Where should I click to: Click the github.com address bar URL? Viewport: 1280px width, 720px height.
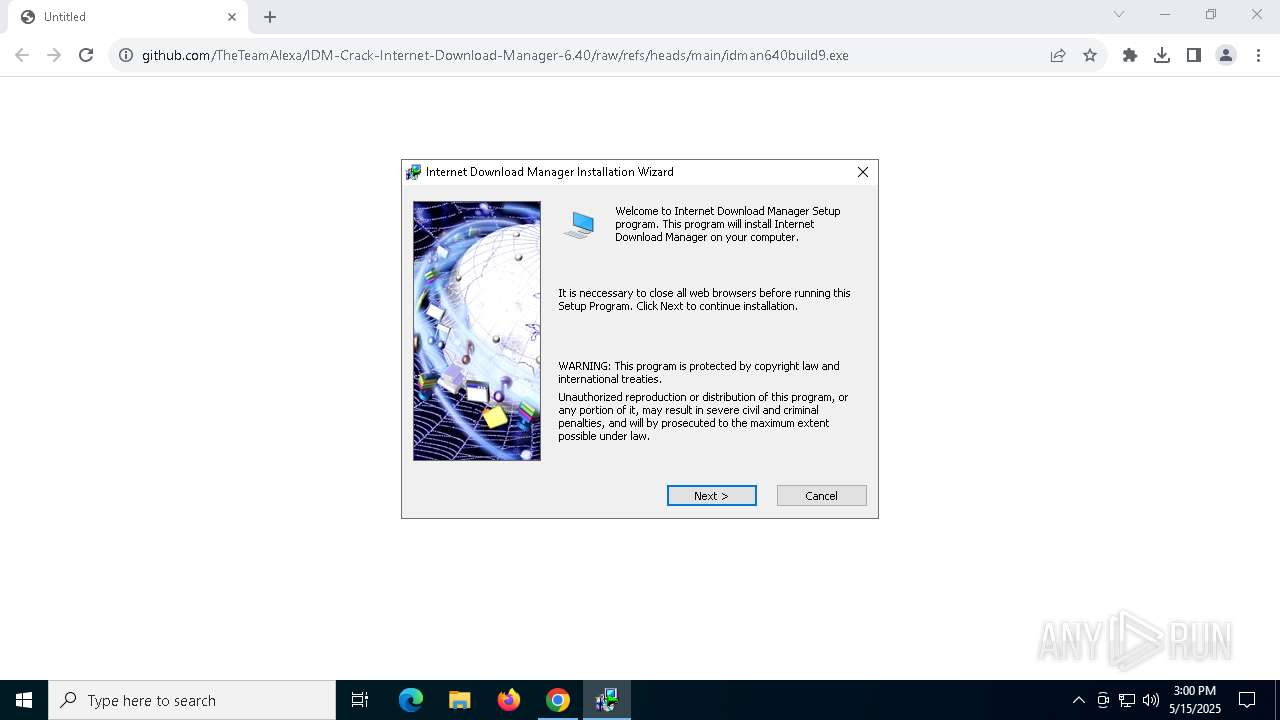coord(495,55)
